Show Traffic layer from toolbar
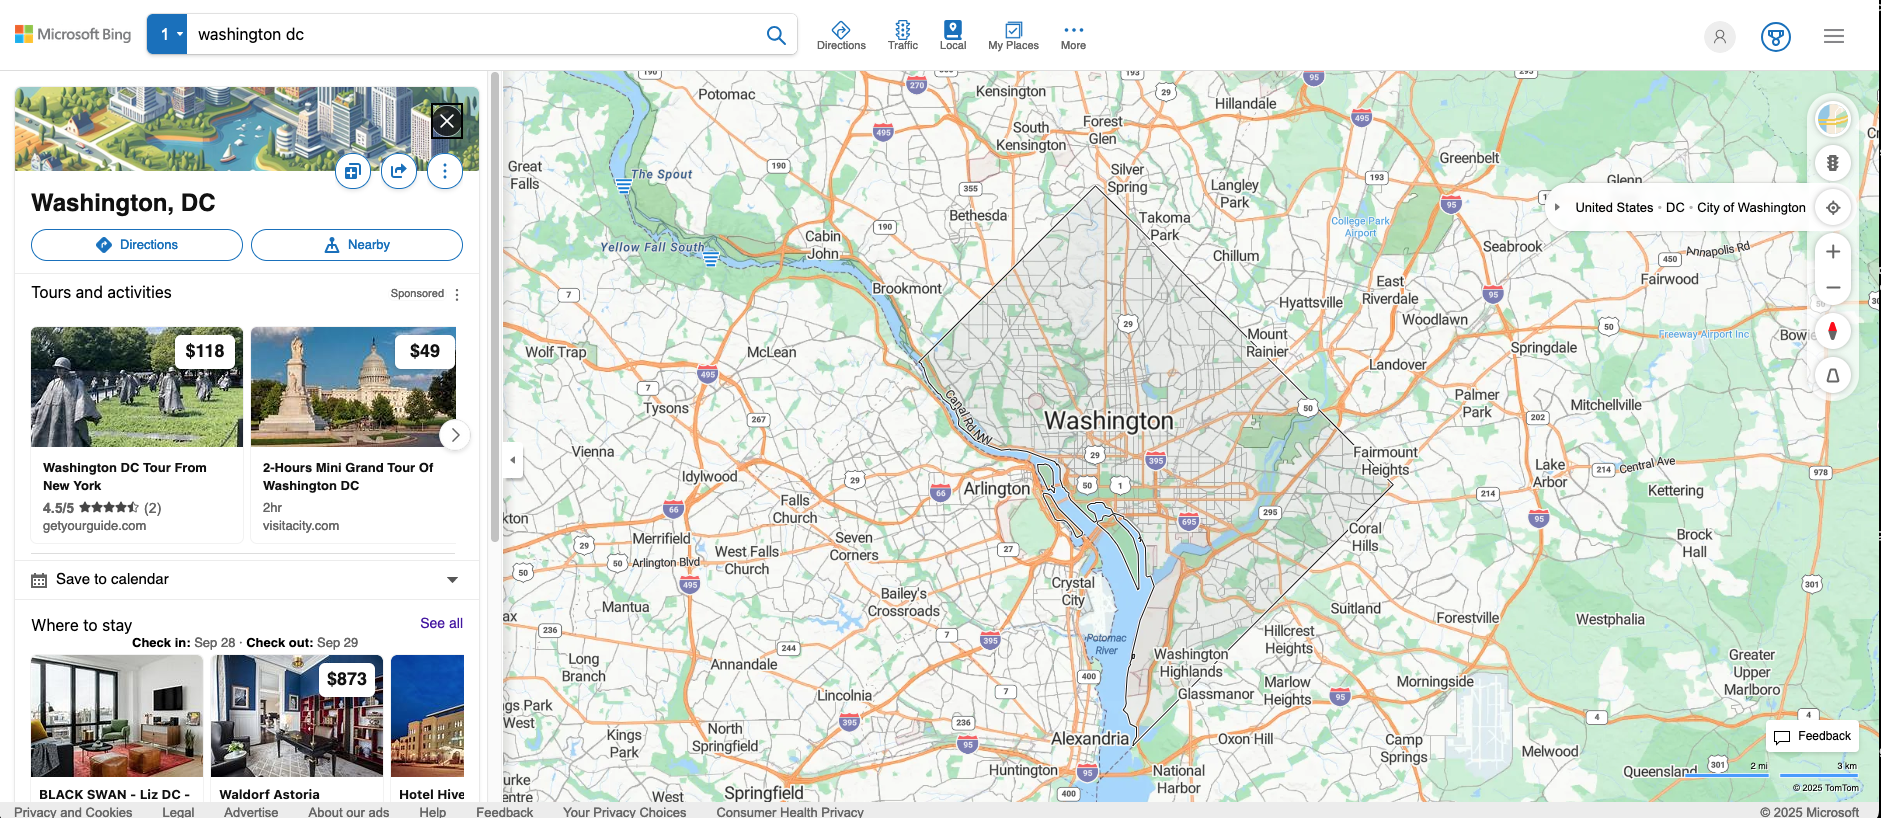The image size is (1881, 818). coord(902,36)
